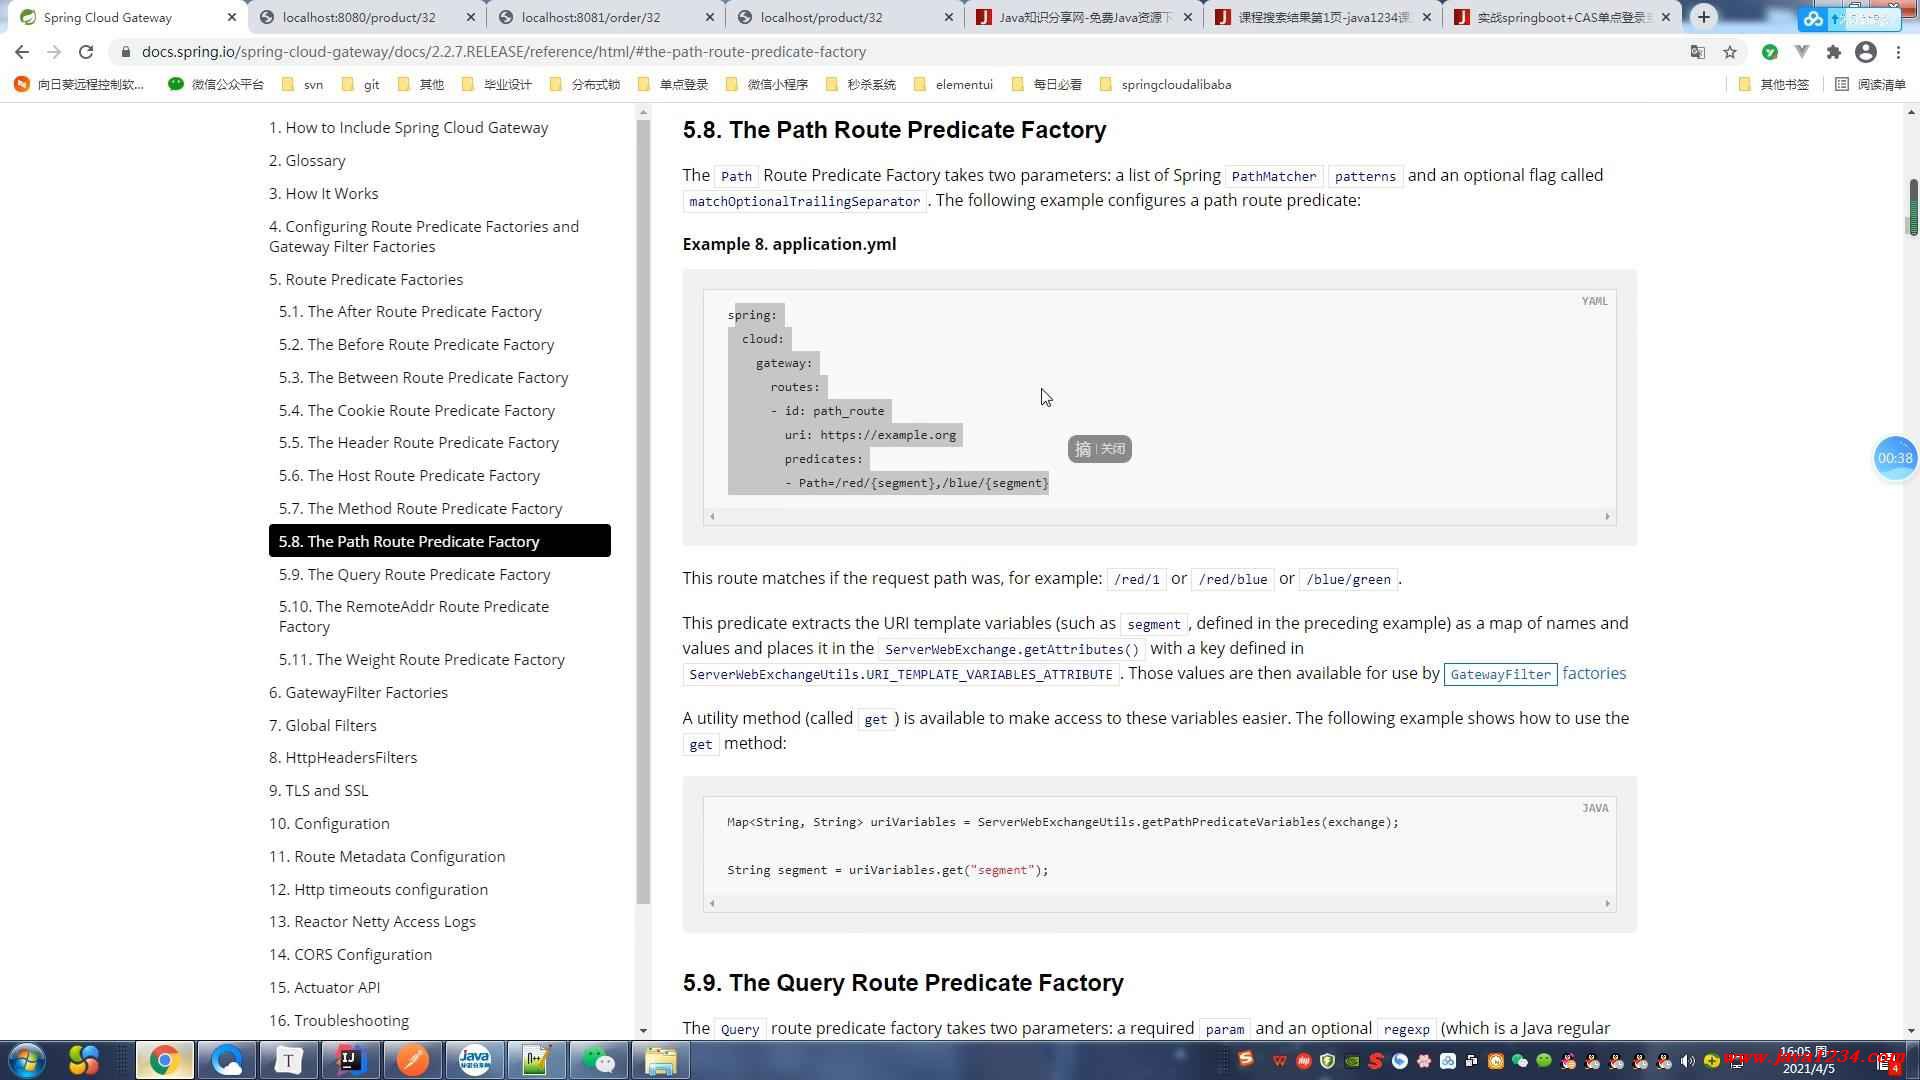View site security lock information
Screen dimensions: 1920x1080
tap(124, 52)
